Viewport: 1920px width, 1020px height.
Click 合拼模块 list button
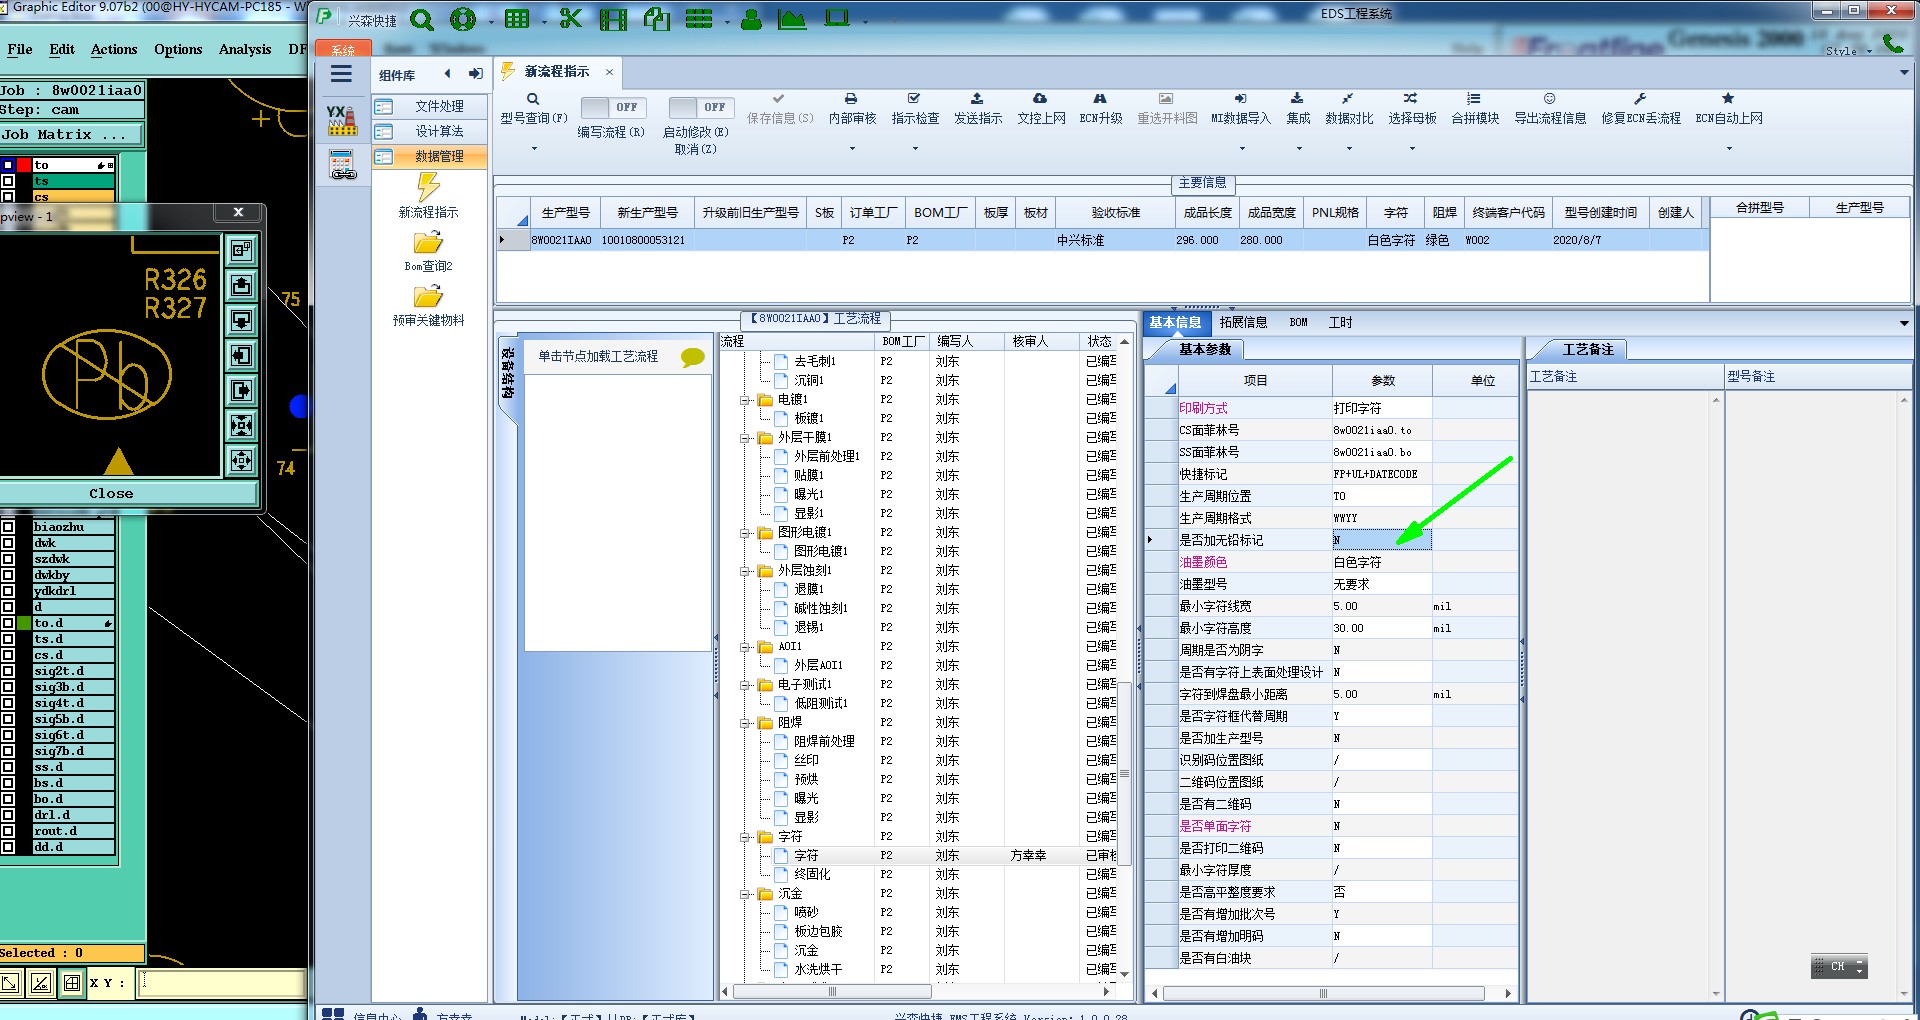coord(1475,109)
